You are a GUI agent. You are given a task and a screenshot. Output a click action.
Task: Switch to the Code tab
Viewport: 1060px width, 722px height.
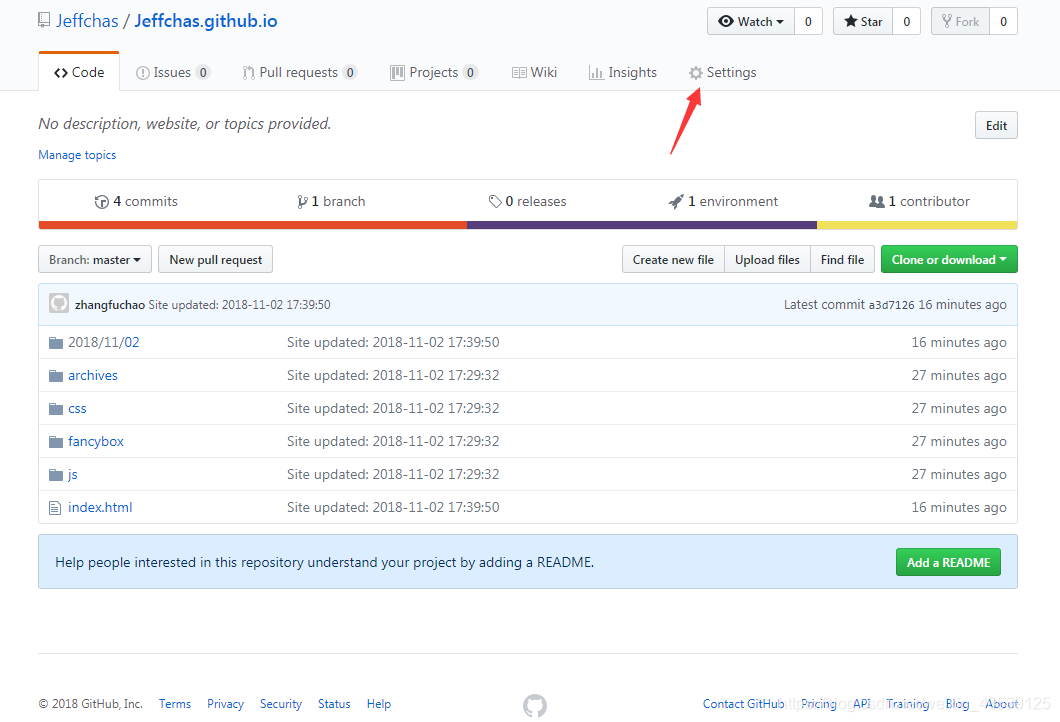coord(79,72)
